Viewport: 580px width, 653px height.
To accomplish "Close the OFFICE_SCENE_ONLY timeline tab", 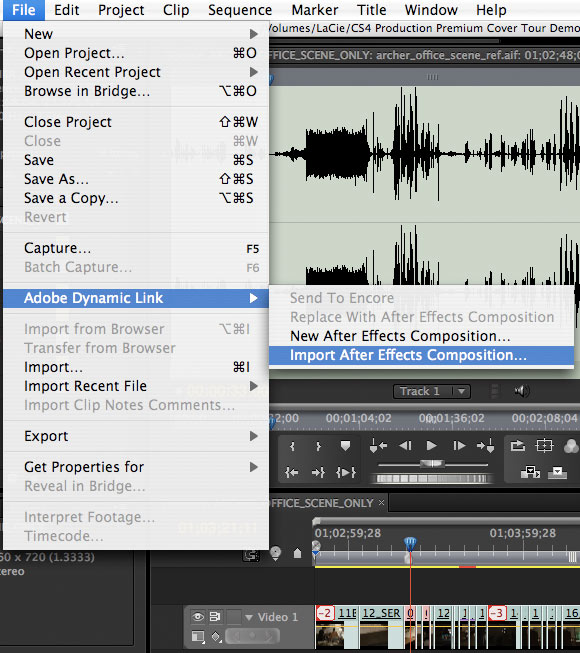I will coord(381,503).
